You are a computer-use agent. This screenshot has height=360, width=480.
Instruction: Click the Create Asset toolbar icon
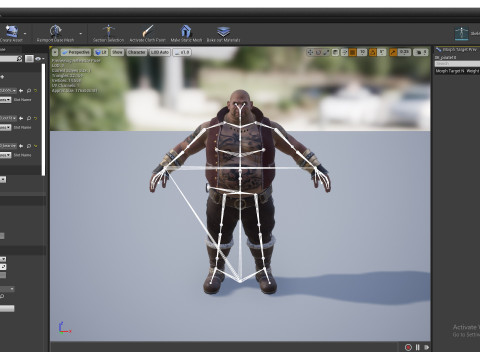tap(12, 31)
